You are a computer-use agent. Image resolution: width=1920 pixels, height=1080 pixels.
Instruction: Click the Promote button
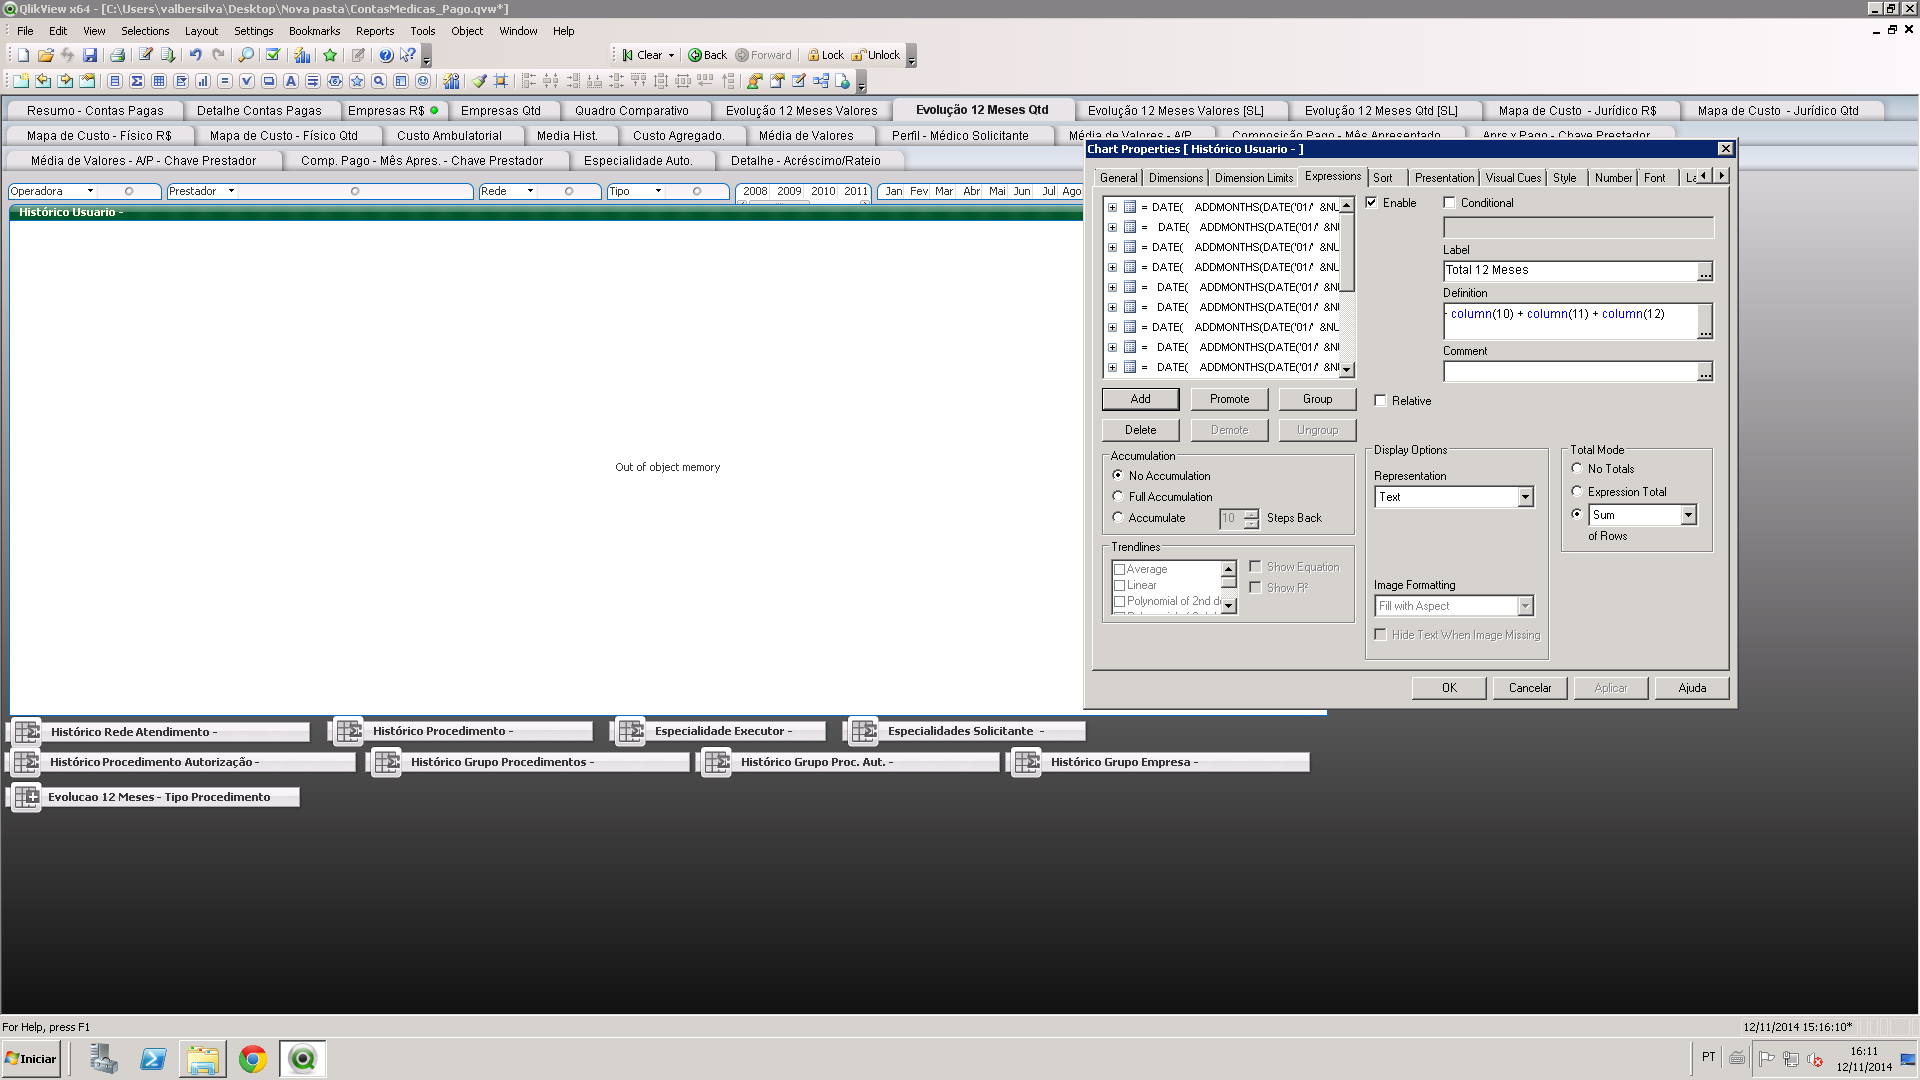[1229, 399]
